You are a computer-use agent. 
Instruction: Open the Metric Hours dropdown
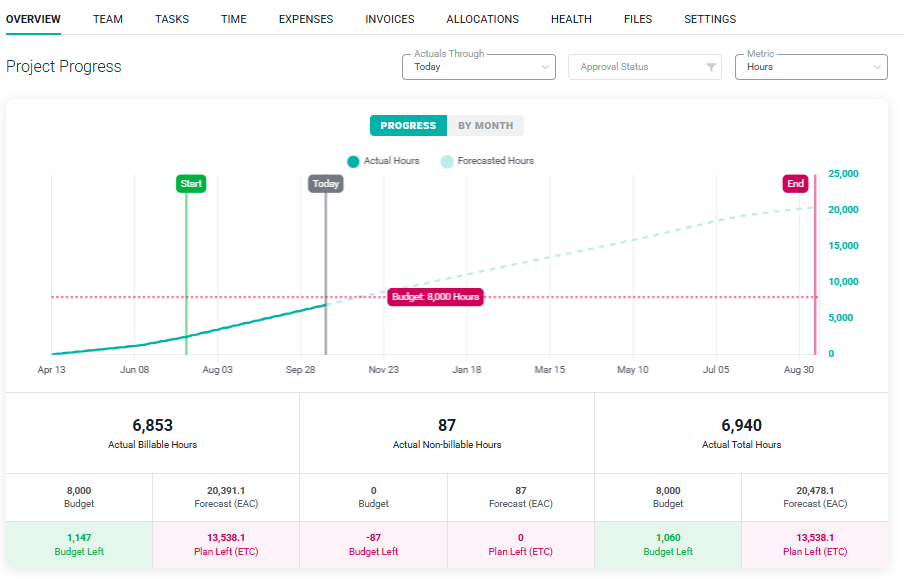[811, 67]
